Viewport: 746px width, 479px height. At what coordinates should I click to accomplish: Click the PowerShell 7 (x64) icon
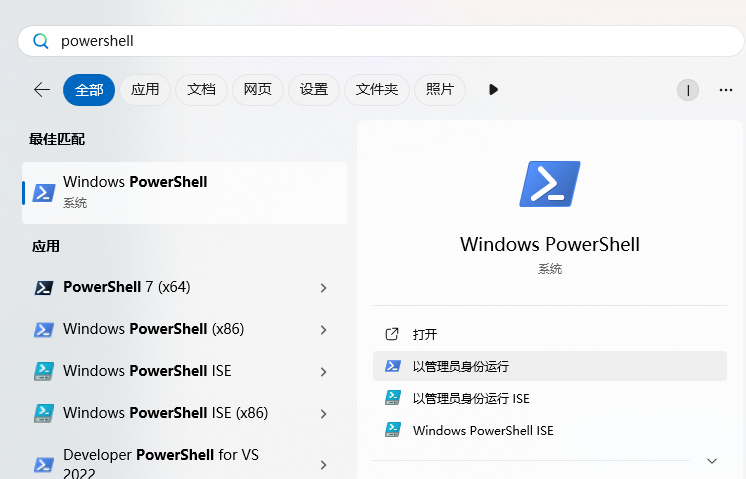[44, 288]
